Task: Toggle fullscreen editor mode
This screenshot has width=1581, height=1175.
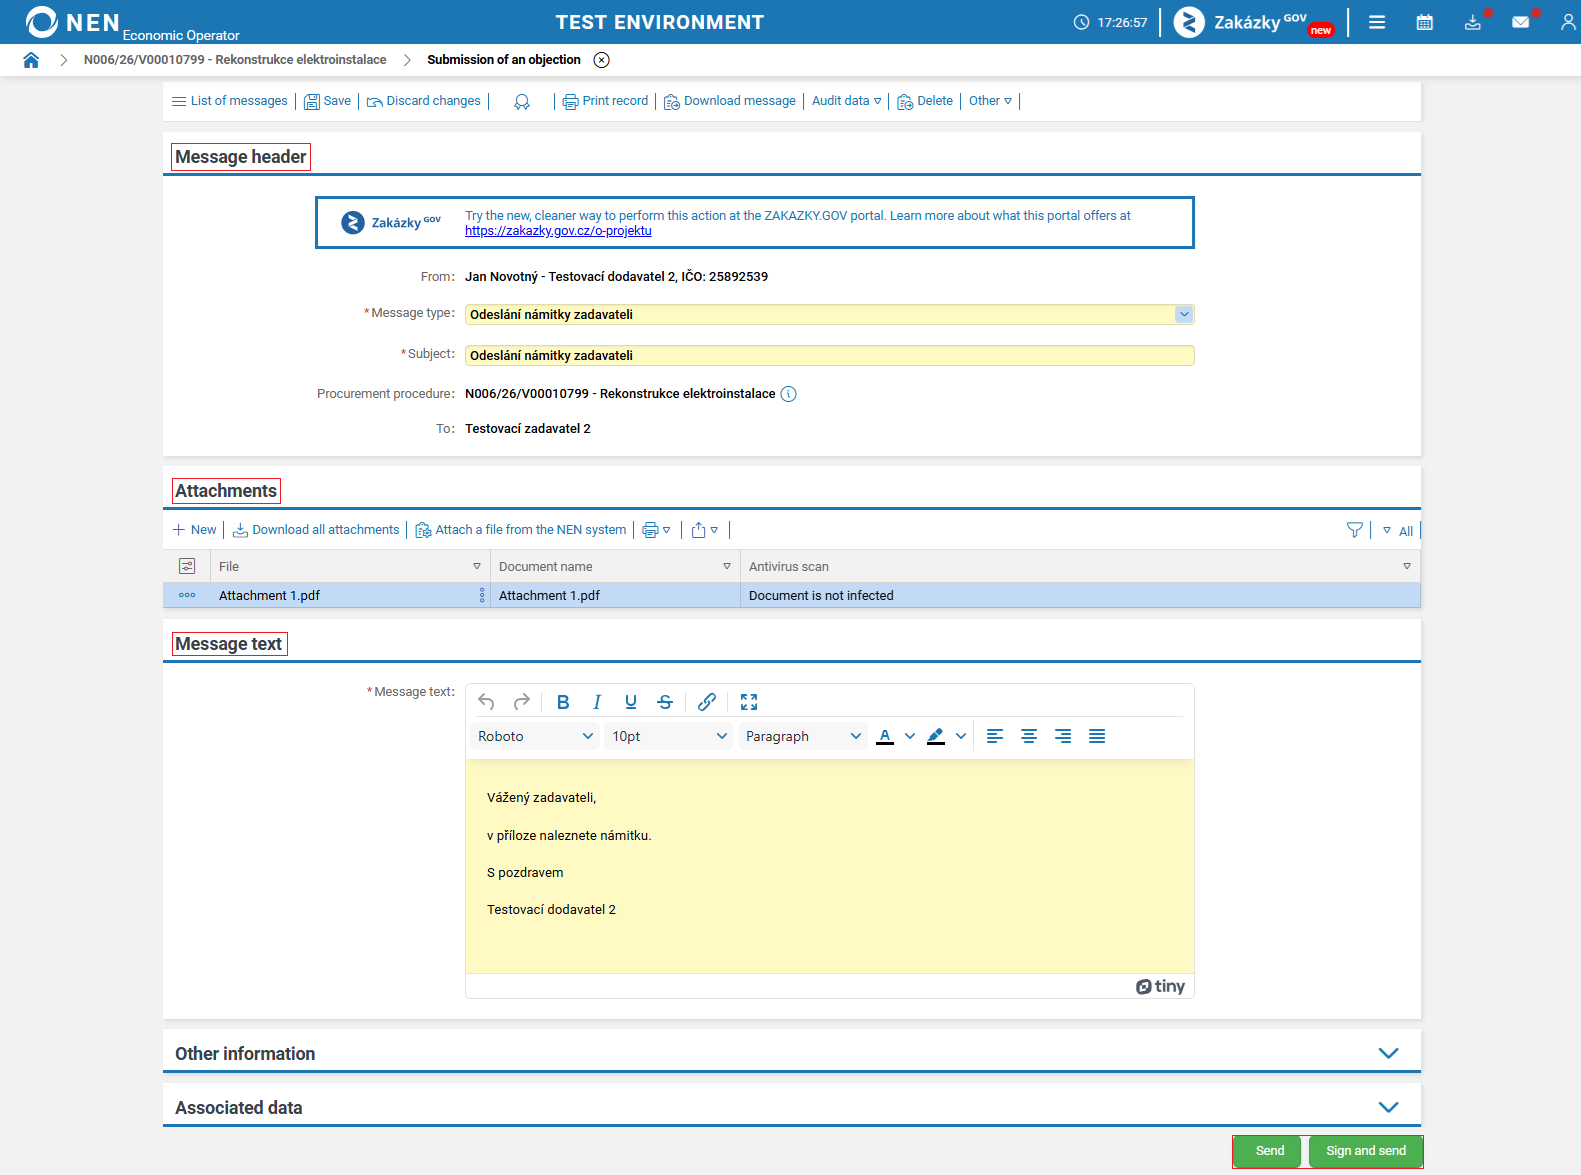Action: 749,702
